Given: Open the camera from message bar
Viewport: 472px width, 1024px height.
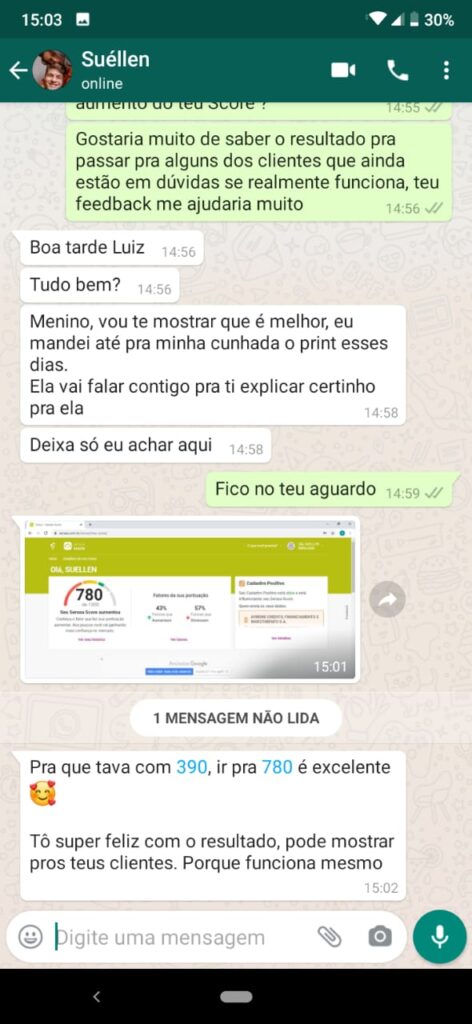Looking at the screenshot, I should pos(379,937).
